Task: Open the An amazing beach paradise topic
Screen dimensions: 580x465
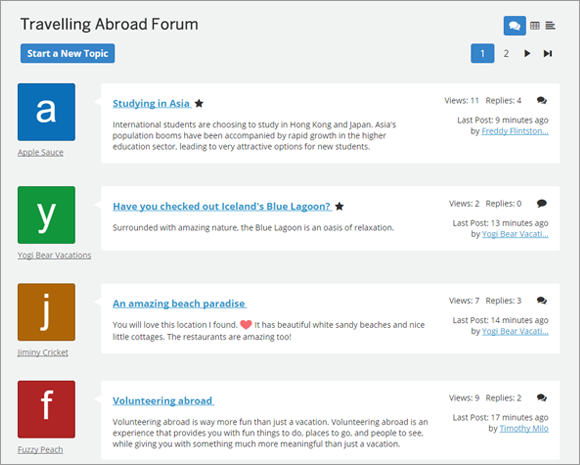Action: (x=179, y=304)
